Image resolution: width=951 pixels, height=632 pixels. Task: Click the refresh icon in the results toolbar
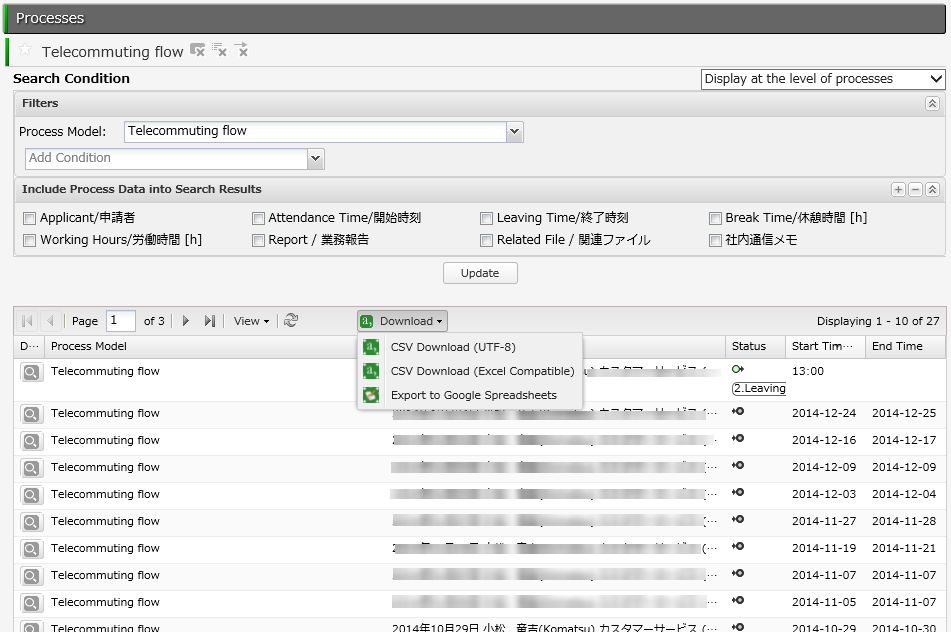291,321
